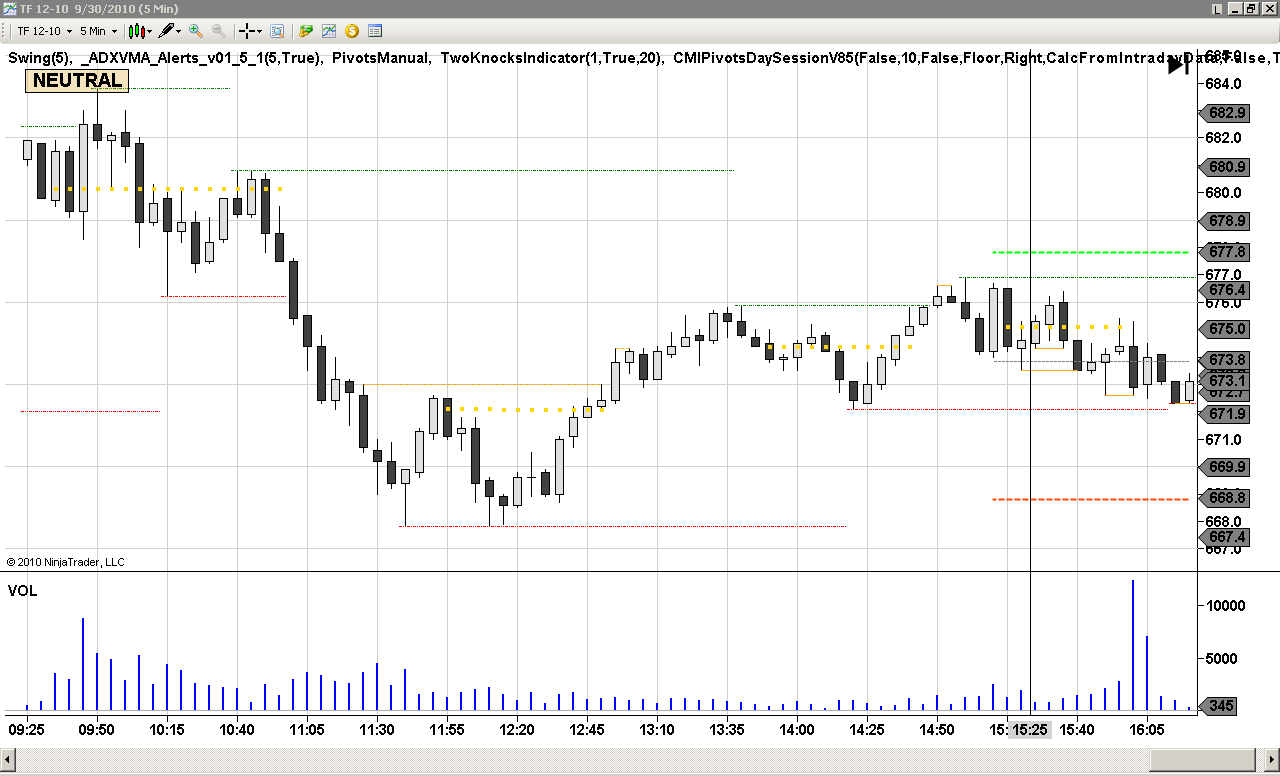
Task: Click the 345 volume marker
Action: click(1220, 706)
